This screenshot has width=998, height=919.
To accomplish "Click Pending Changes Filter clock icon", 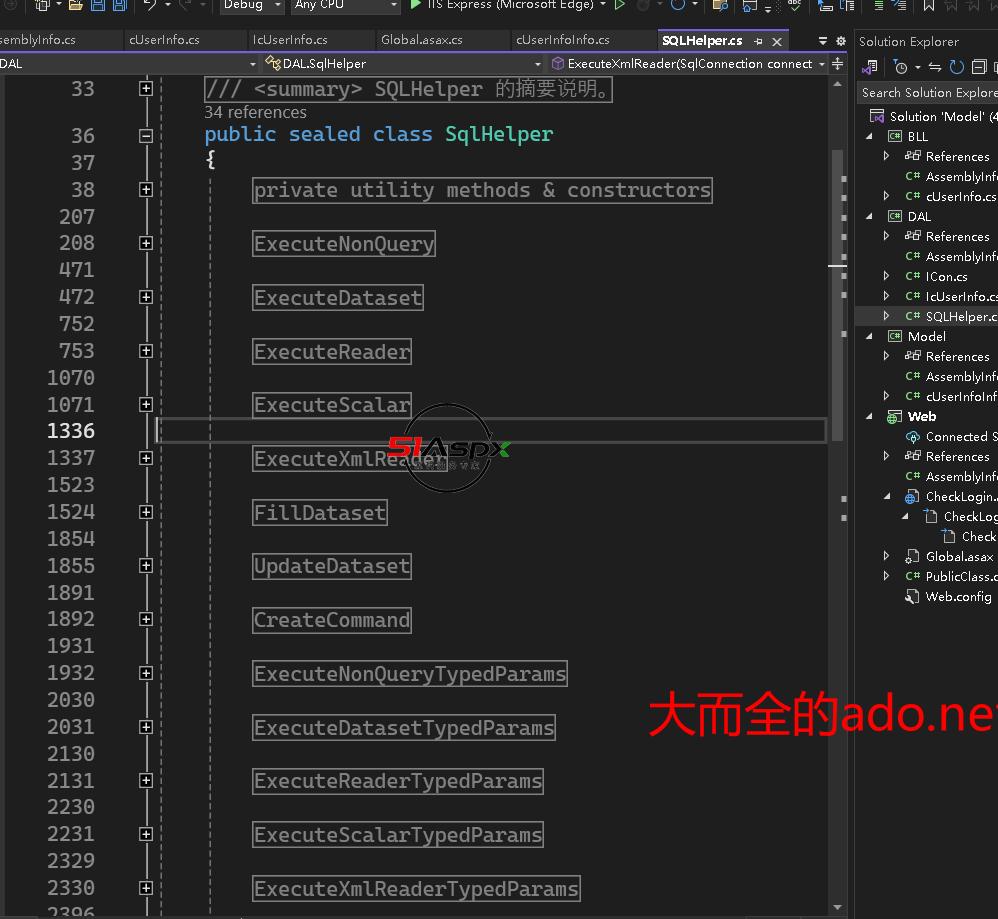I will click(901, 67).
